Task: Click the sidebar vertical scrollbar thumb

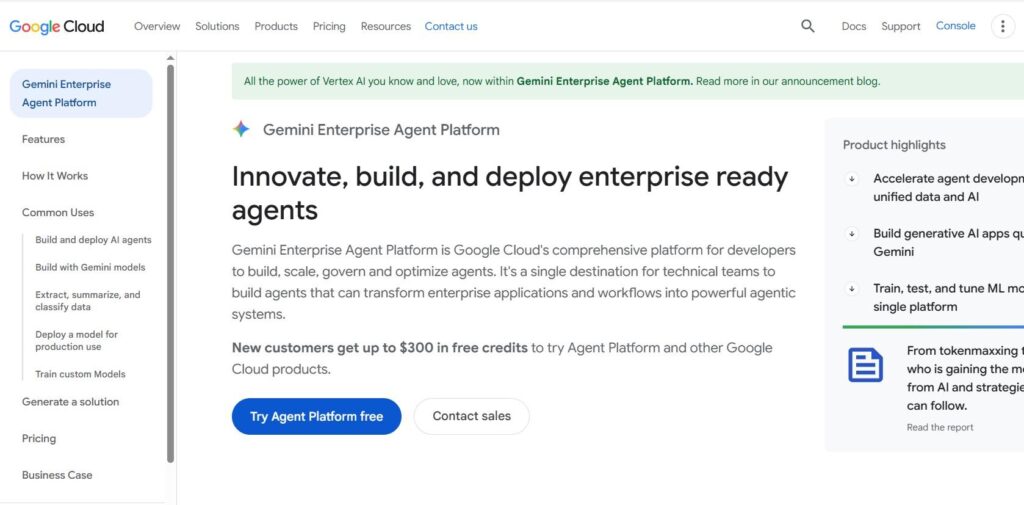Action: click(170, 263)
